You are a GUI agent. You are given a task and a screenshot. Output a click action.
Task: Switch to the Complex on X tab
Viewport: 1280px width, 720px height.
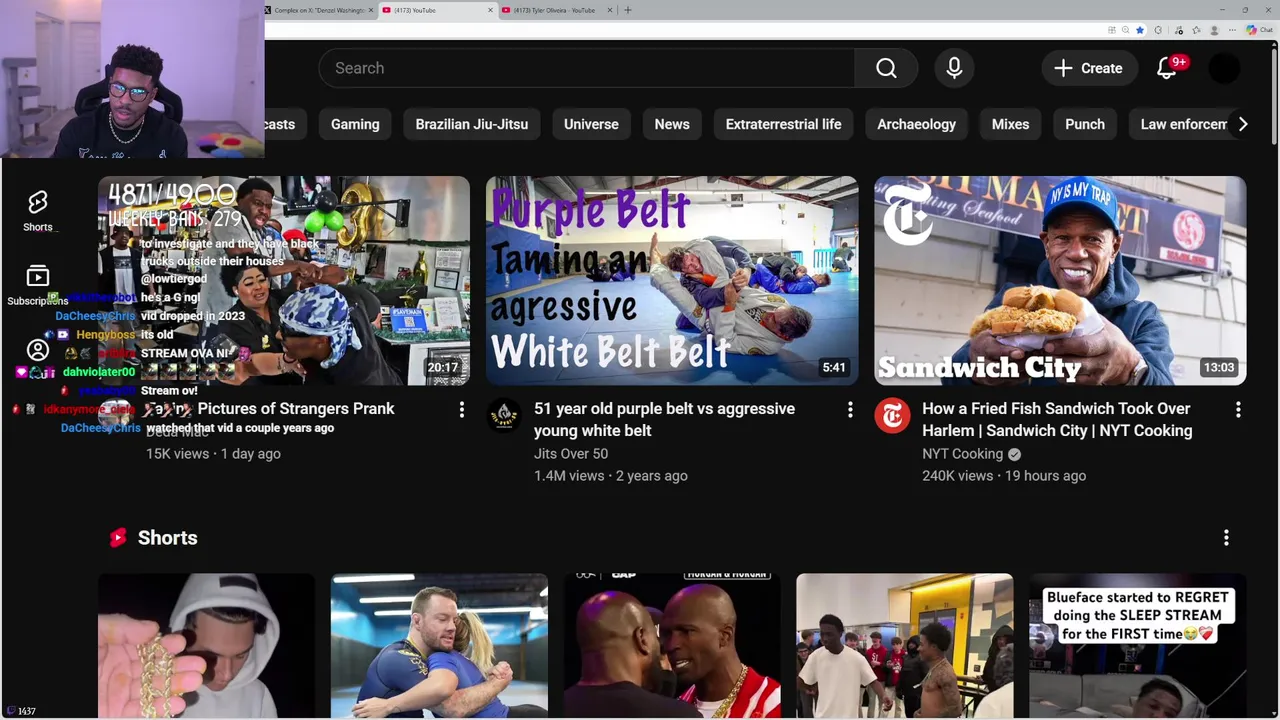[318, 10]
